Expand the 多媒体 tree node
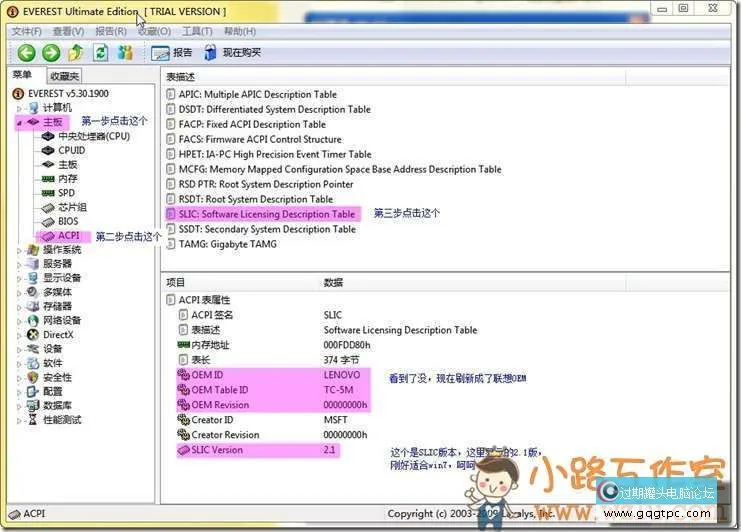The height and width of the screenshot is (532, 741). pos(19,293)
